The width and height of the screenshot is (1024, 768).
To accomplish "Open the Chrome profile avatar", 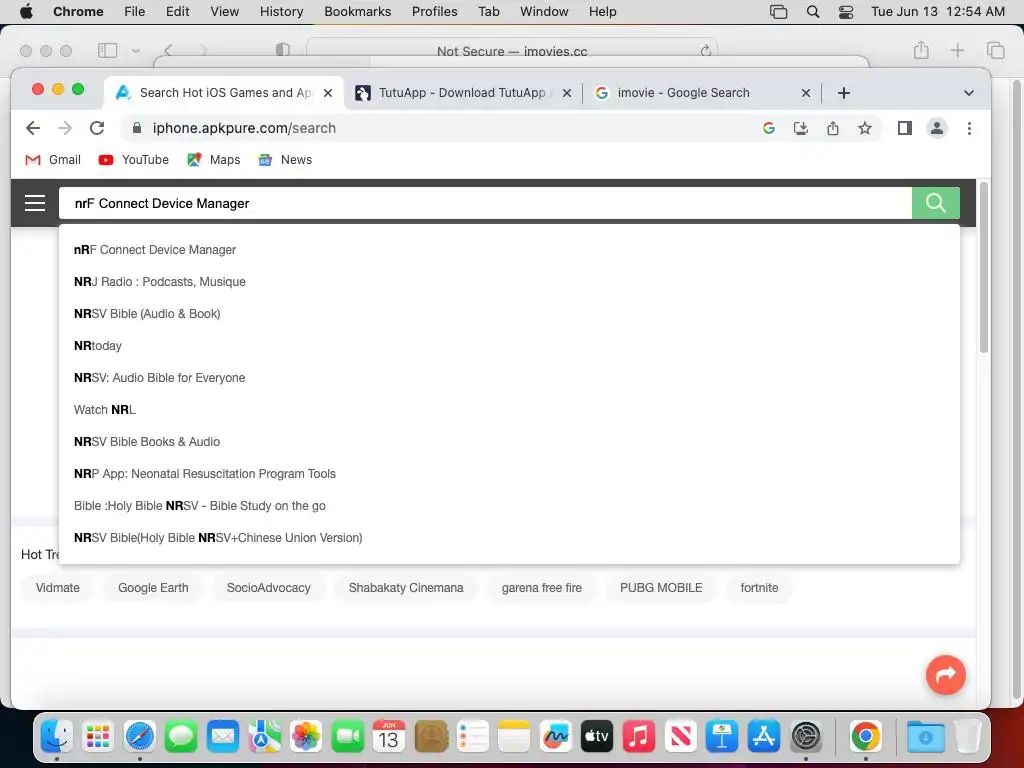I will pyautogui.click(x=936, y=128).
